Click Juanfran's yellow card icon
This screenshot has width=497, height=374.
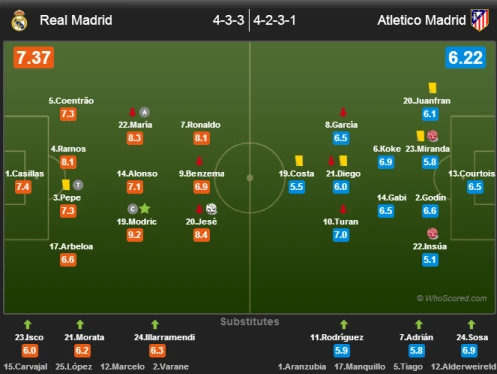click(x=432, y=88)
